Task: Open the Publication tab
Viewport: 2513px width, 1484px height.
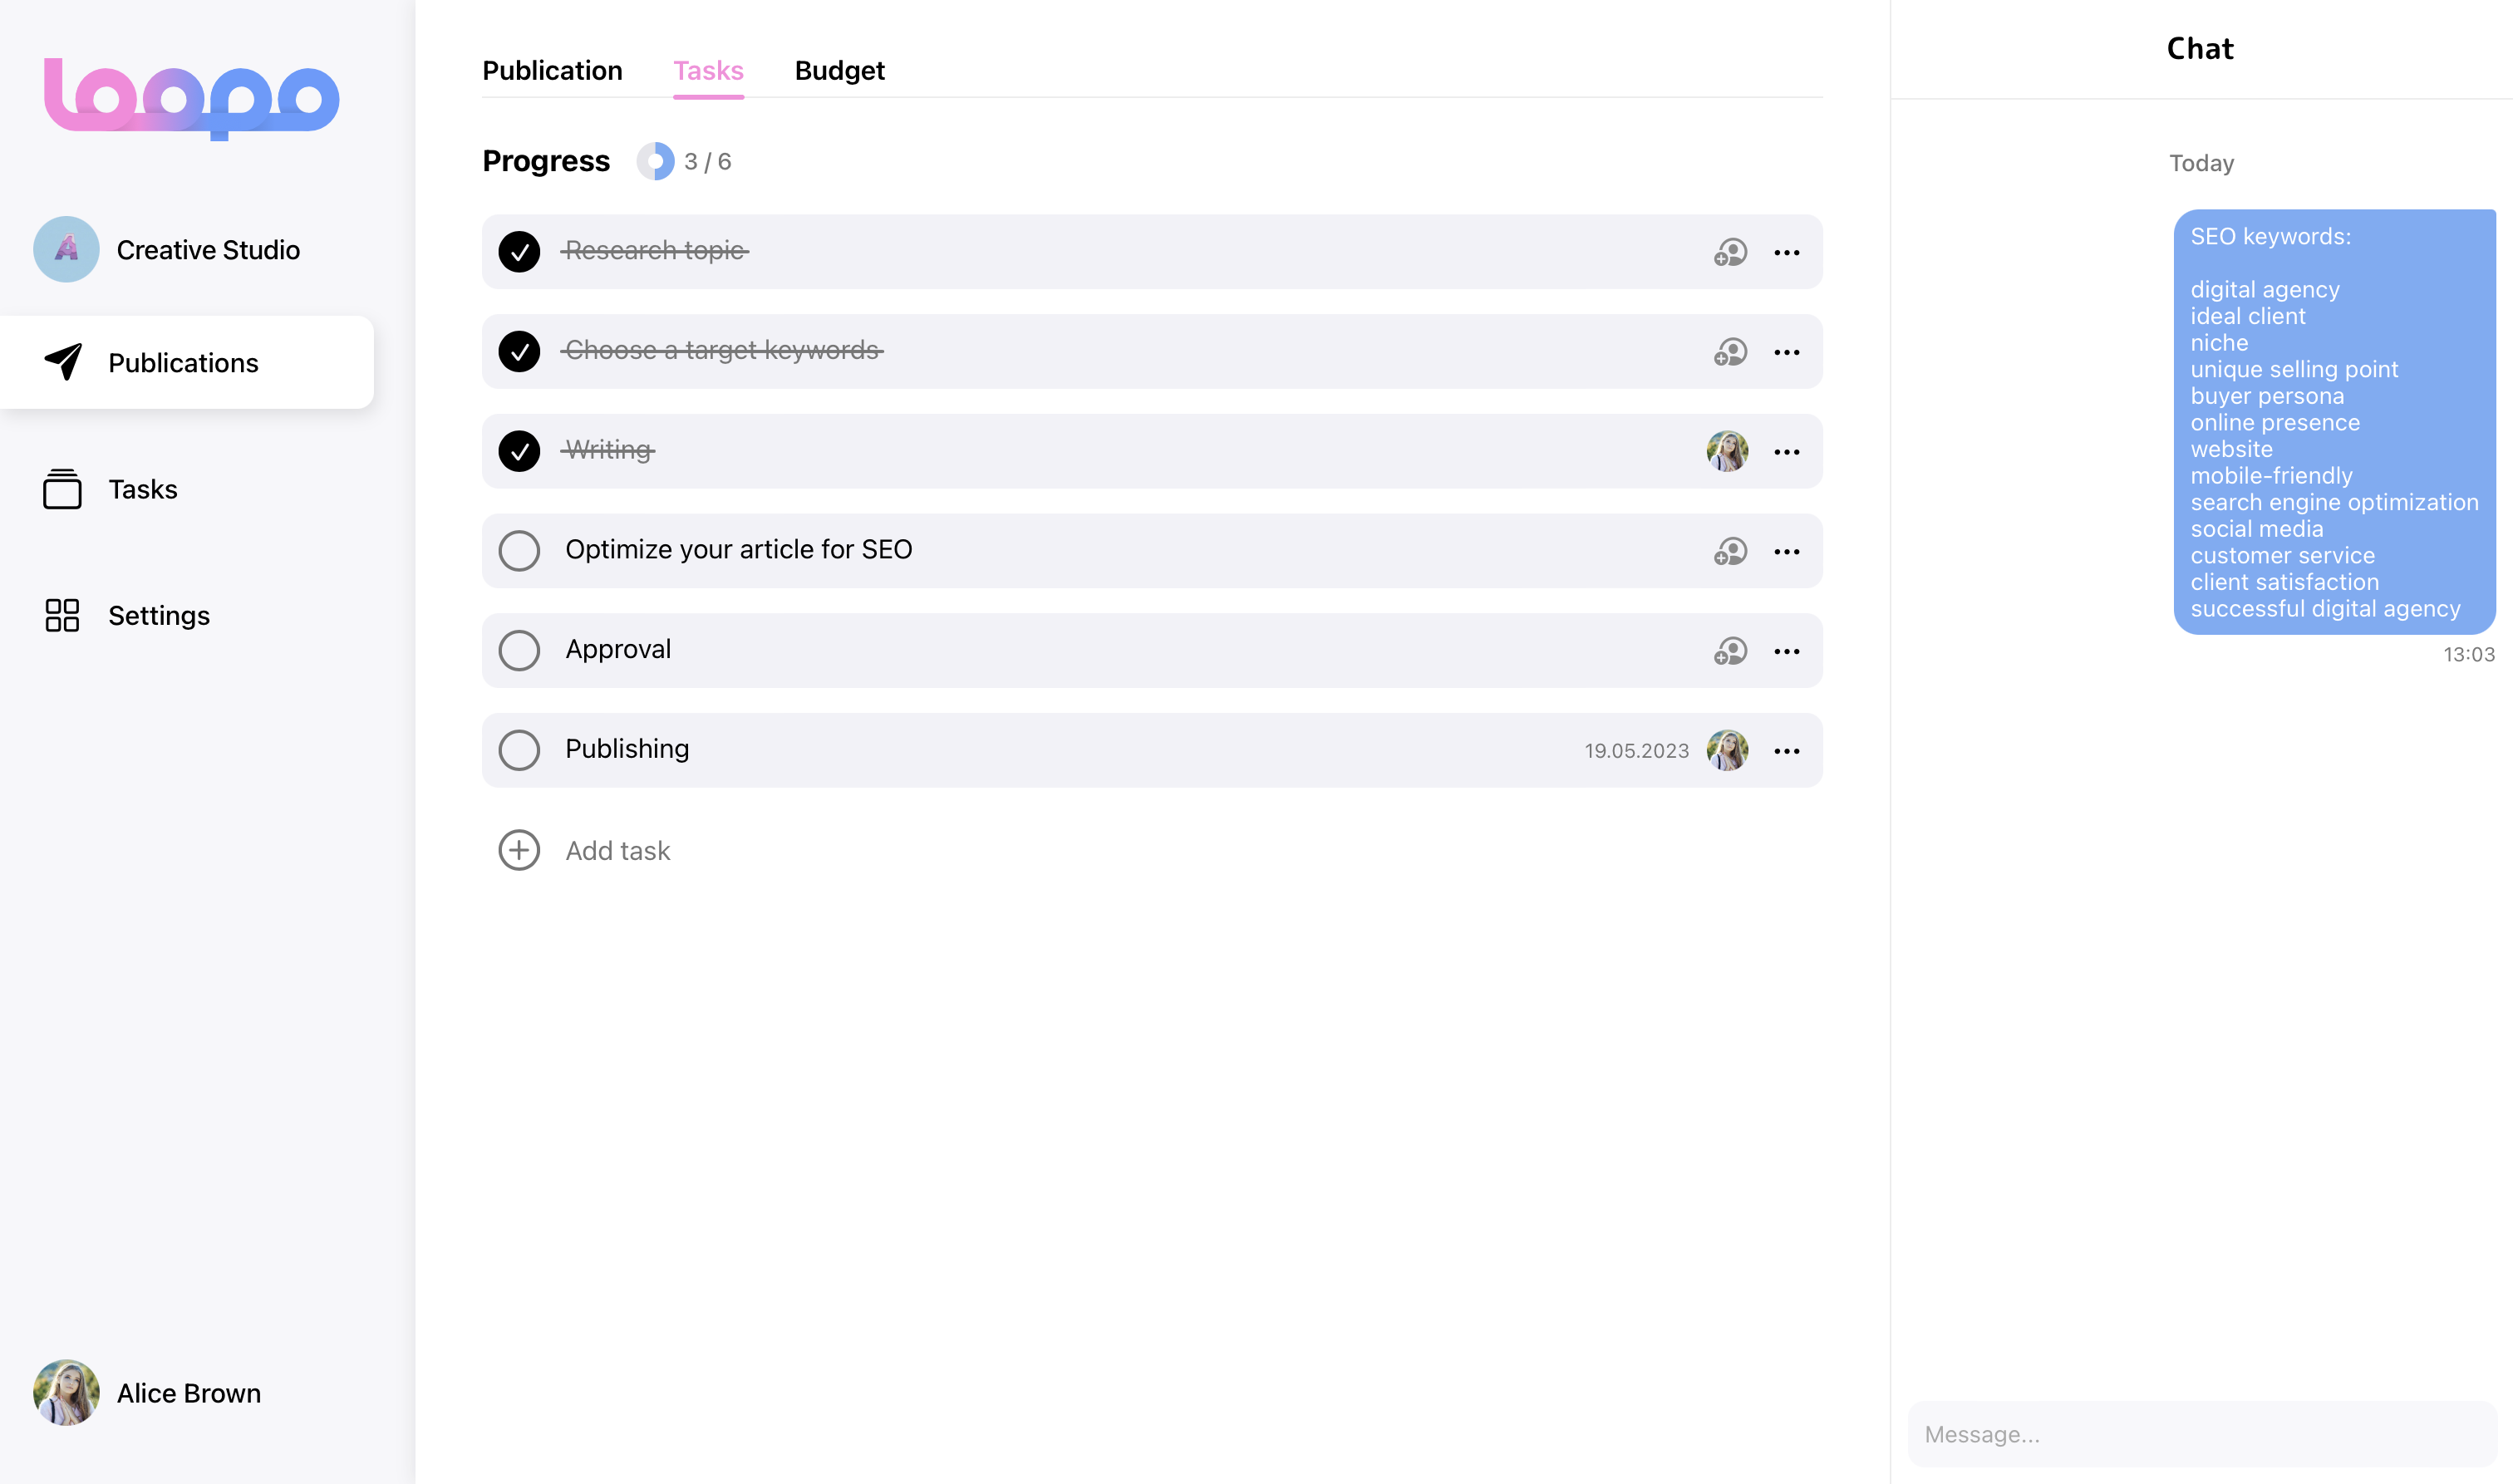Action: (552, 71)
